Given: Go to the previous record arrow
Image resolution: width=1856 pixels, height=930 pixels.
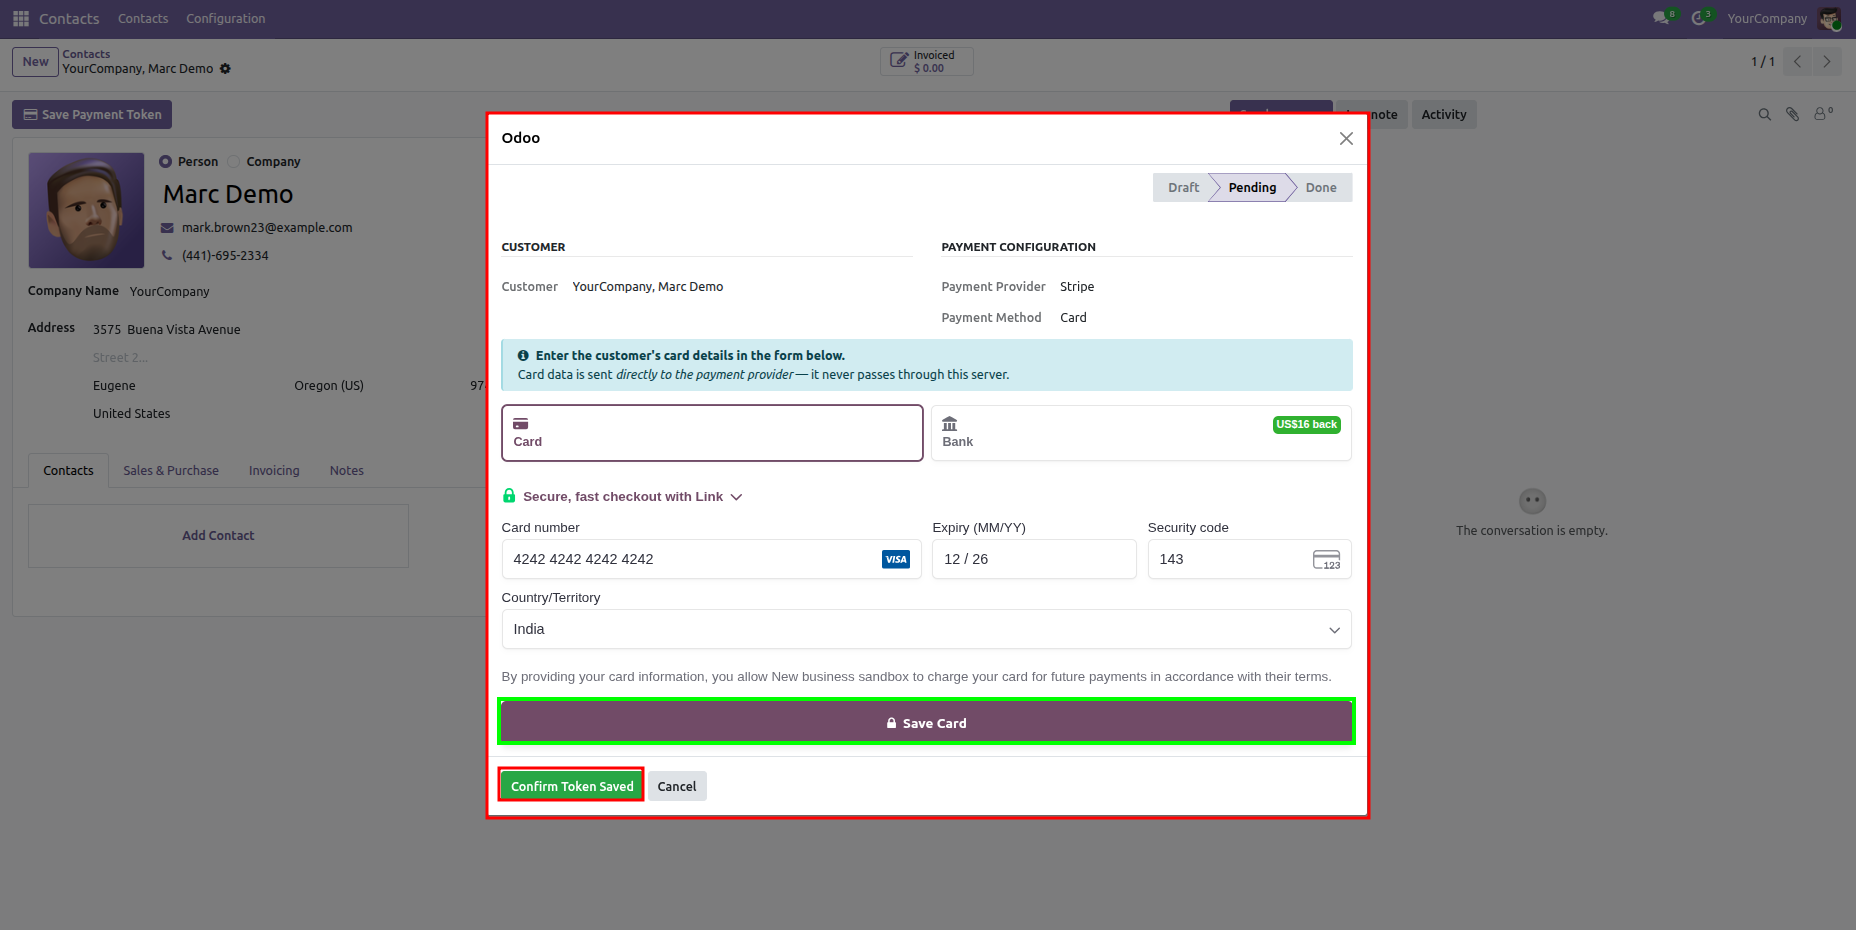Looking at the screenshot, I should click(x=1797, y=62).
